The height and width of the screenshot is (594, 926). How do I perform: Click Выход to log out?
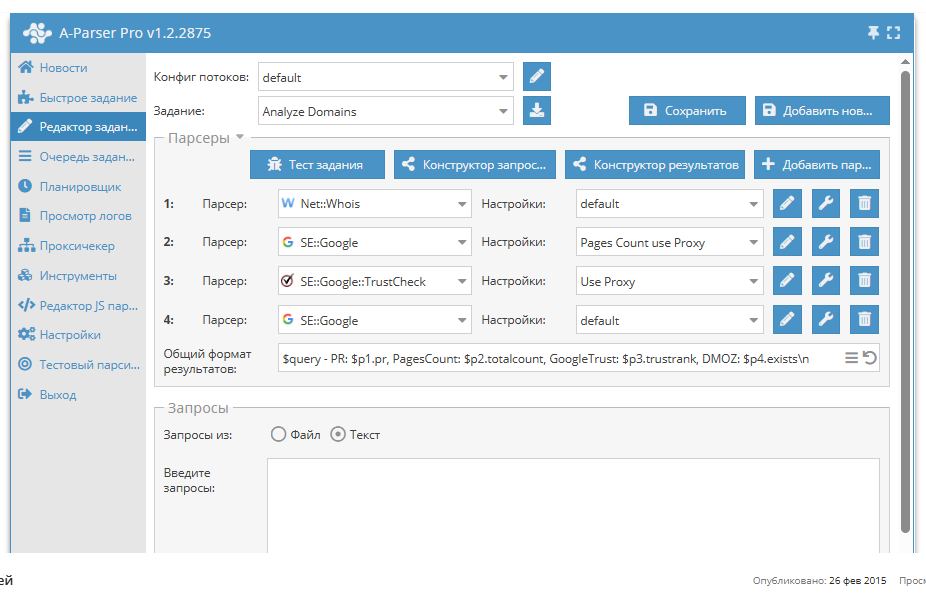[x=78, y=394]
